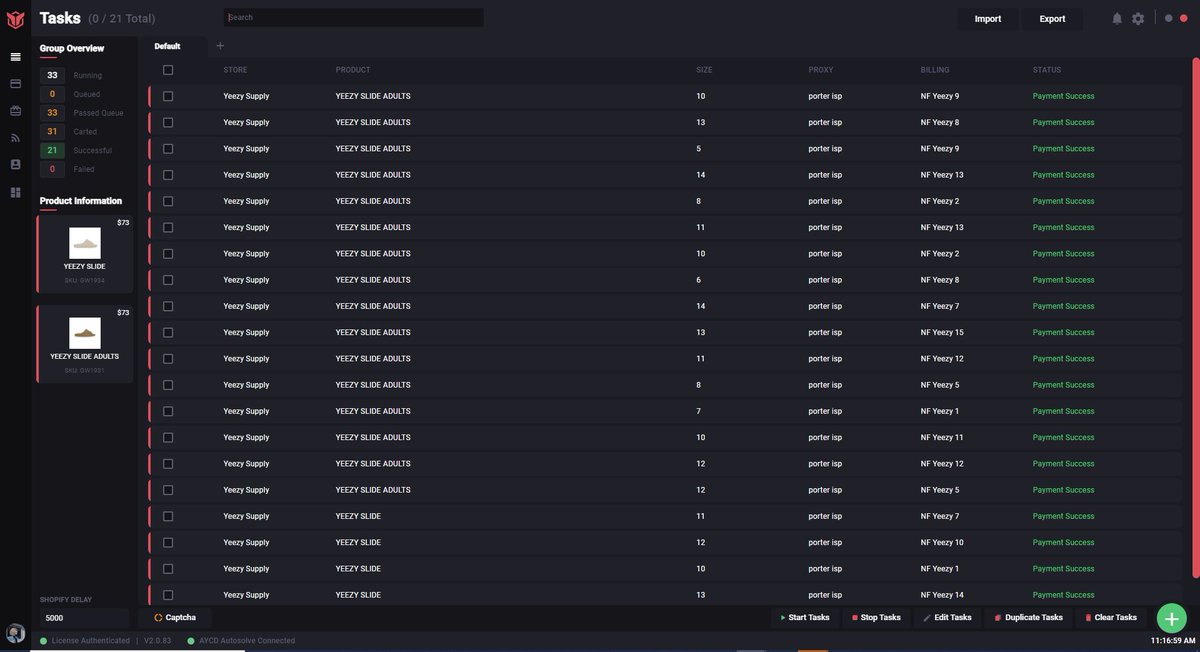Open the briefcase sidebar icon
The height and width of the screenshot is (652, 1200).
[x=15, y=111]
